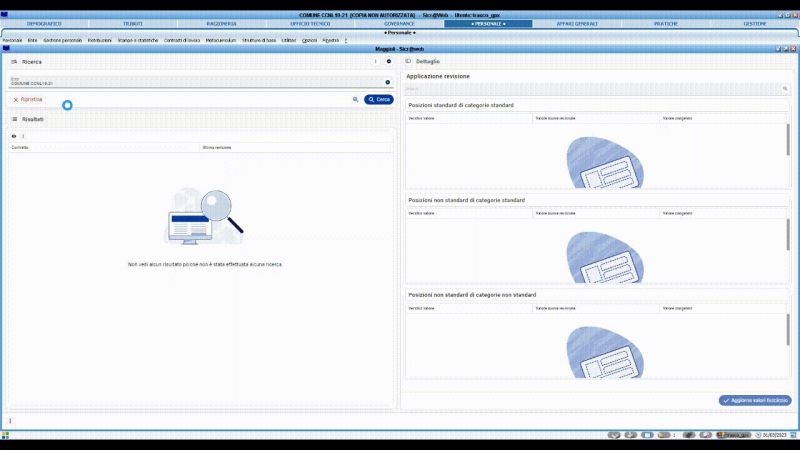
Task: Click Aggiorna valori fascicolo button
Action: (x=755, y=401)
